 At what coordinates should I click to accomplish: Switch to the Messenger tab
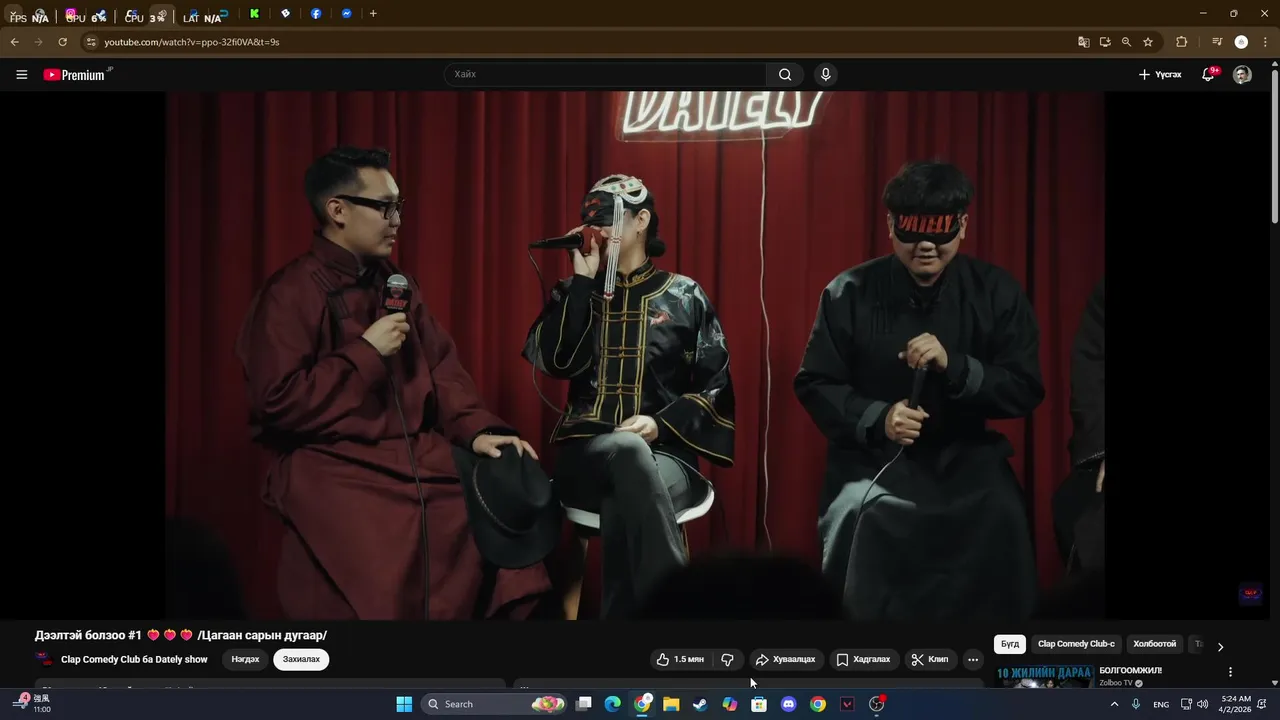pyautogui.click(x=346, y=14)
